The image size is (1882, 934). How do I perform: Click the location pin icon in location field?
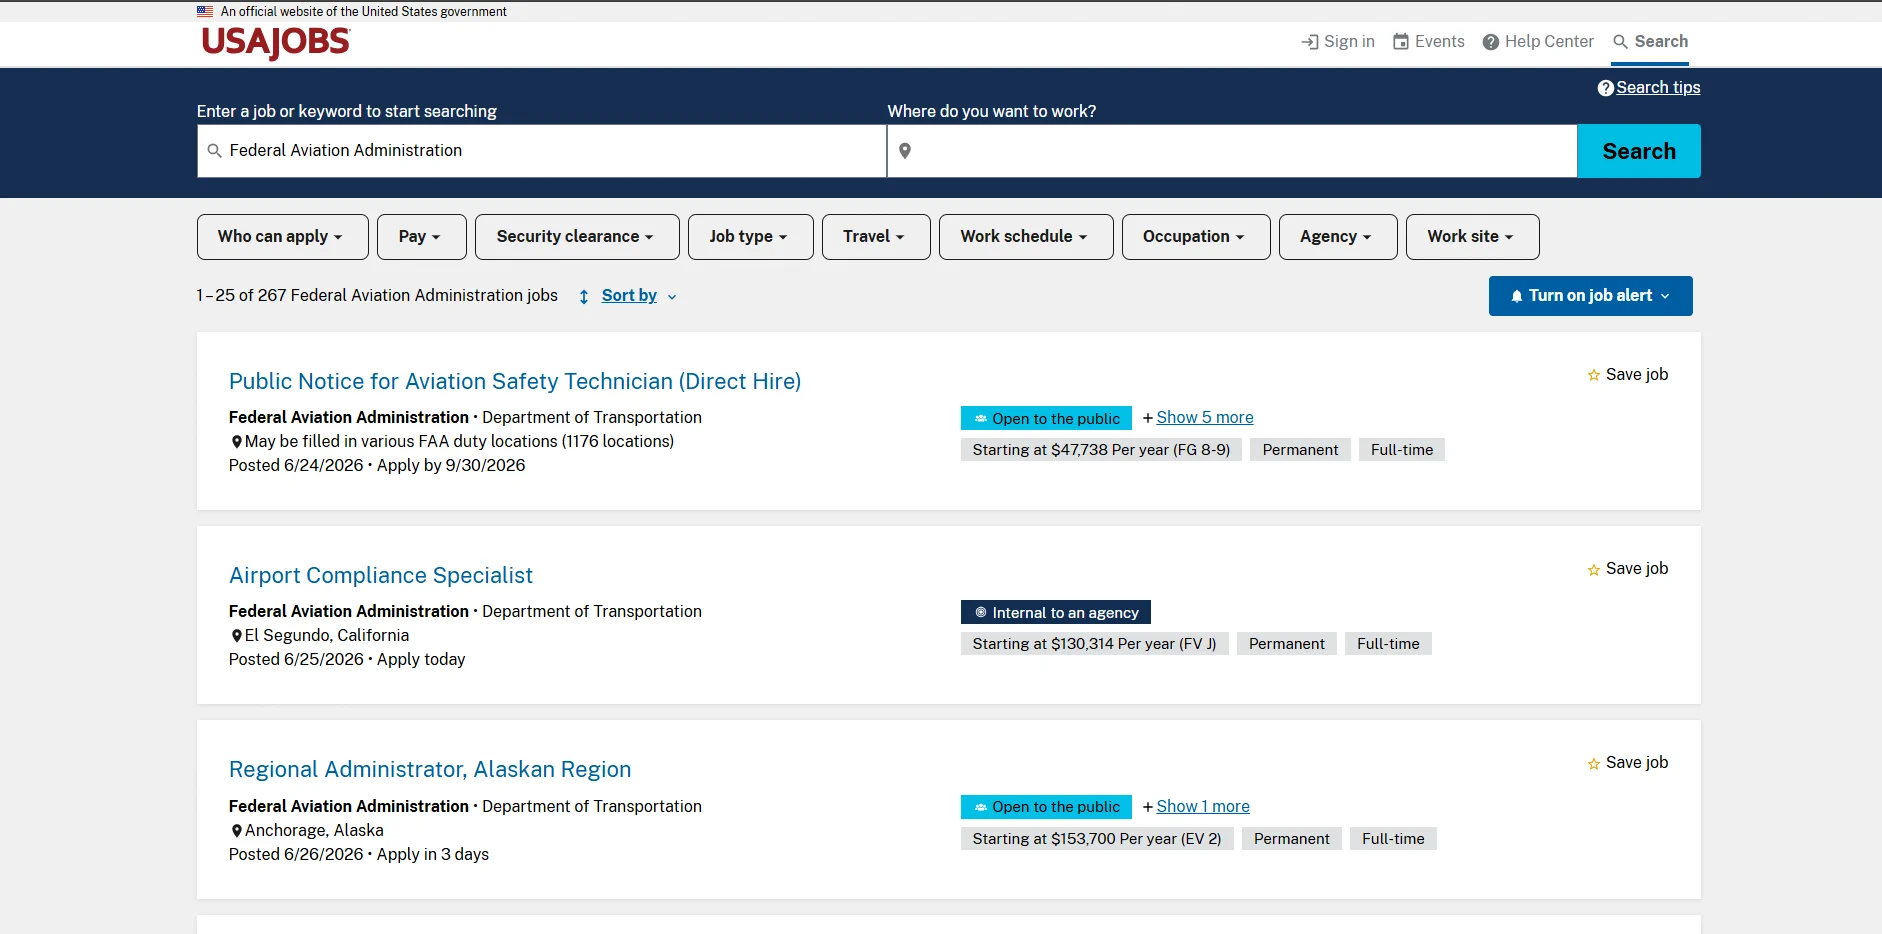coord(905,151)
